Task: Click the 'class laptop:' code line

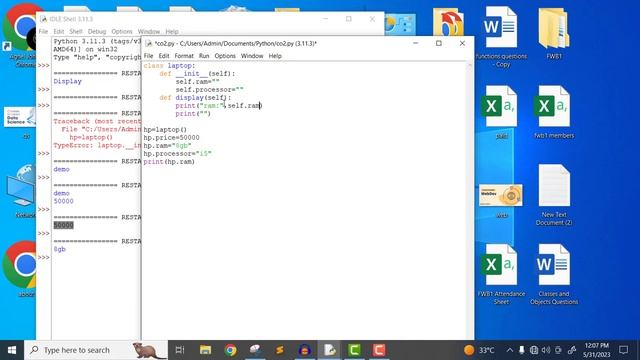Action: point(169,66)
